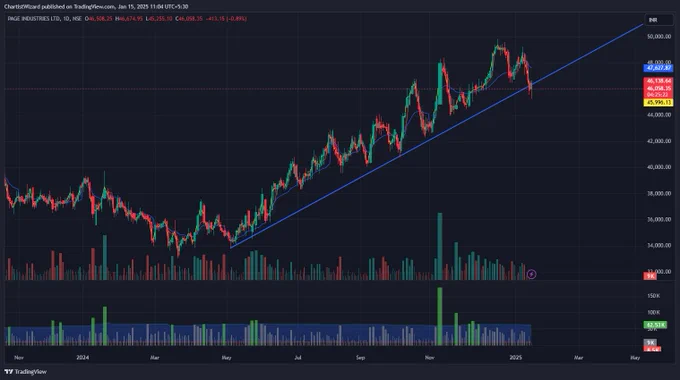680x380 pixels.
Task: Click the Sep label on time axis
Action: pyautogui.click(x=360, y=357)
